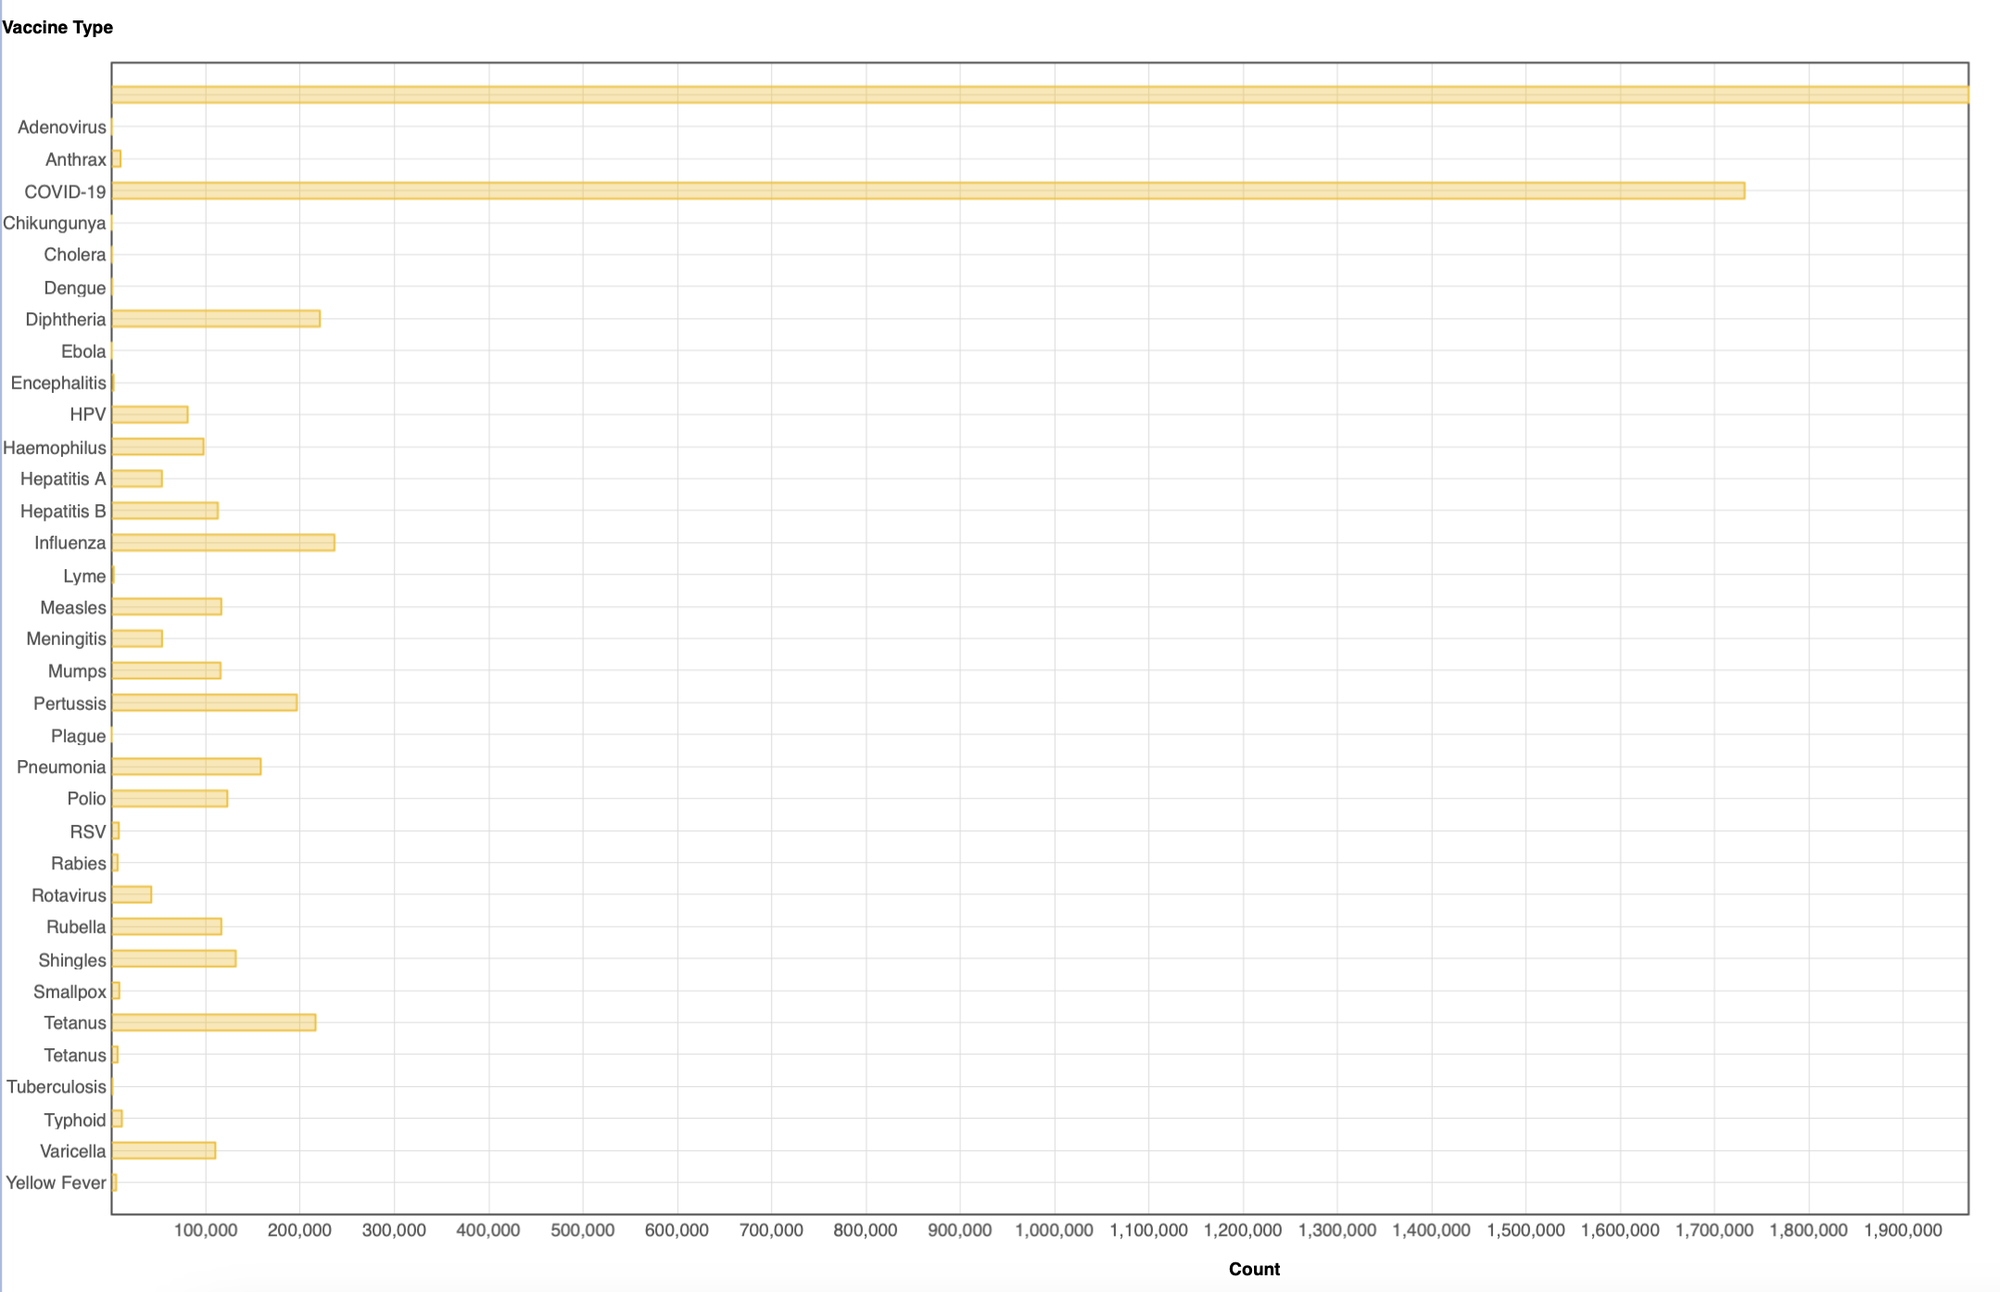Click the Rubella bar
Screen dimensions: 2000x1292
coord(167,927)
